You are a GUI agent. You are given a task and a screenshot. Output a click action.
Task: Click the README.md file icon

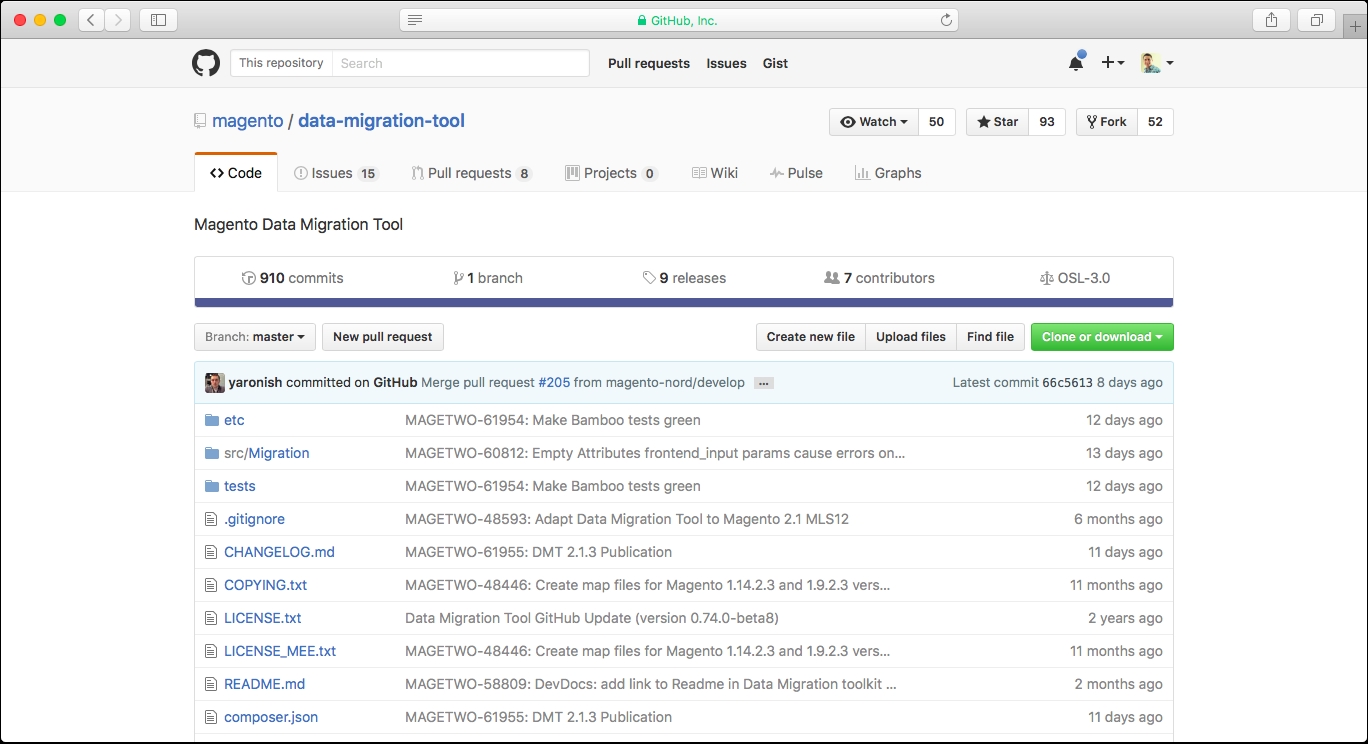(x=211, y=684)
